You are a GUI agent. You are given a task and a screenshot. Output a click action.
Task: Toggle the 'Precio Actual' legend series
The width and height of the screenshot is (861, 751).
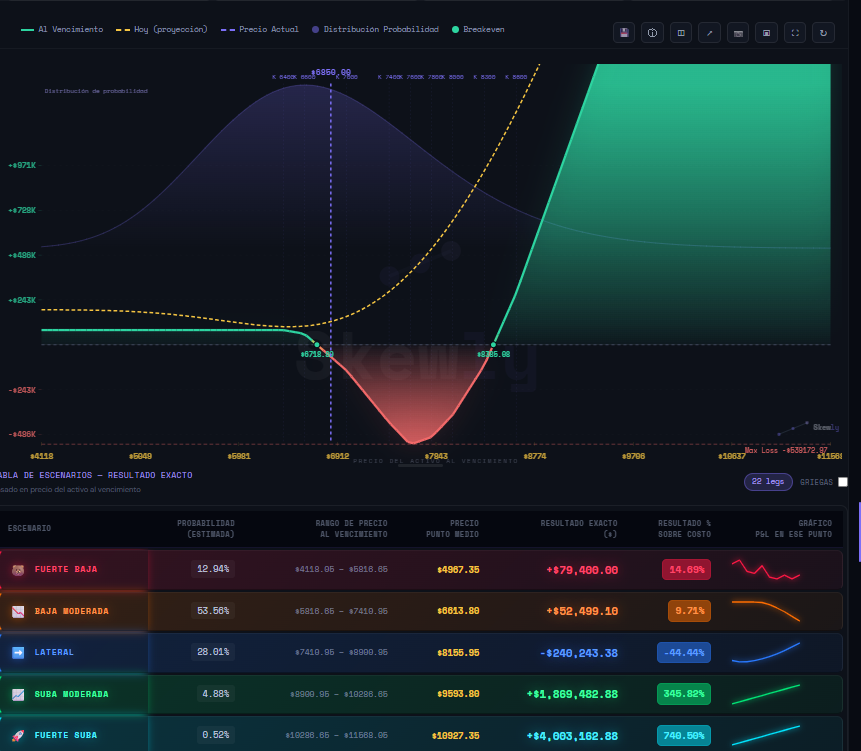point(260,29)
